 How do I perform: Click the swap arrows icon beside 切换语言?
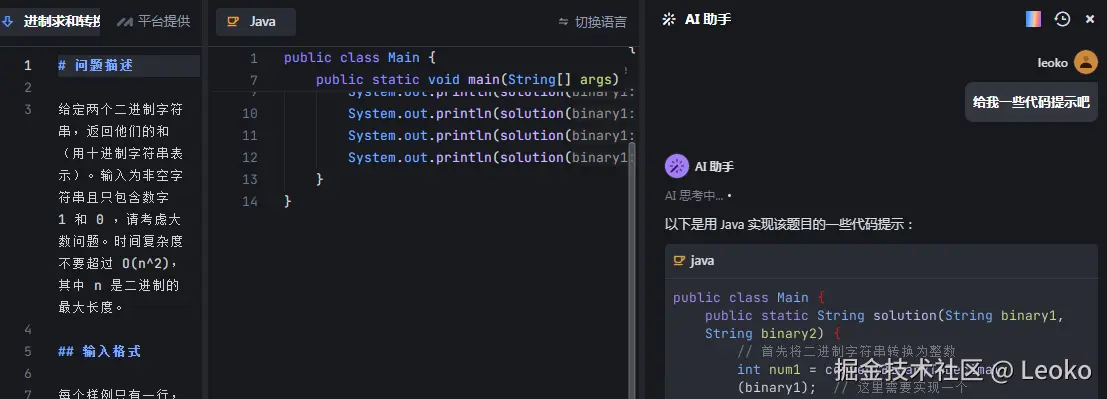[x=563, y=22]
